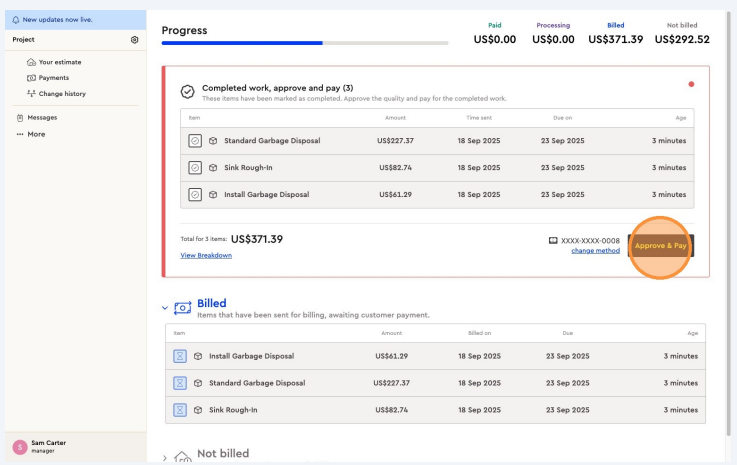The image size is (737, 465).
Task: Click Sam Carter's avatar icon
Action: pyautogui.click(x=19, y=447)
